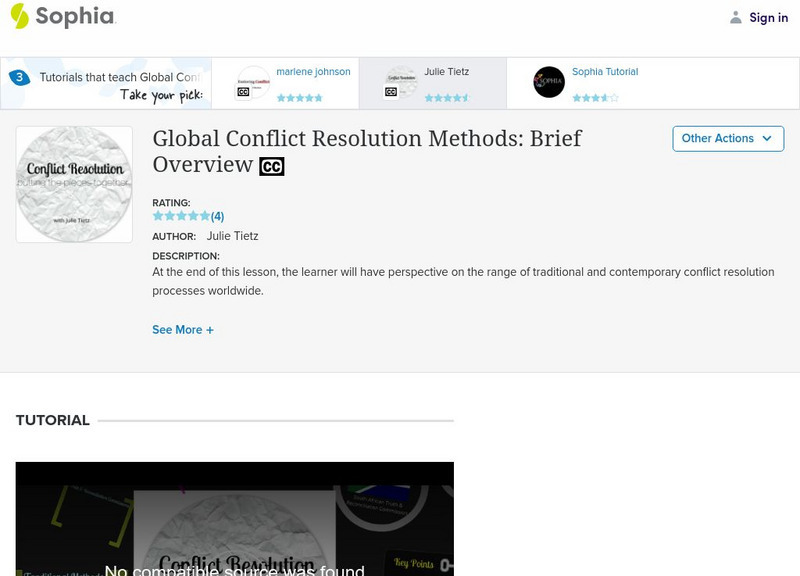This screenshot has width=800, height=576.
Task: Open the Sophia Tutorial link
Action: [x=605, y=72]
